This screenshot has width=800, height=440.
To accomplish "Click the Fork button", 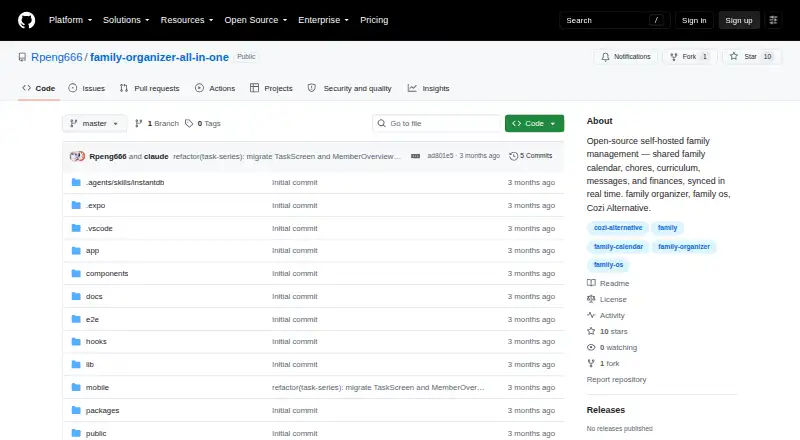I will 690,57.
